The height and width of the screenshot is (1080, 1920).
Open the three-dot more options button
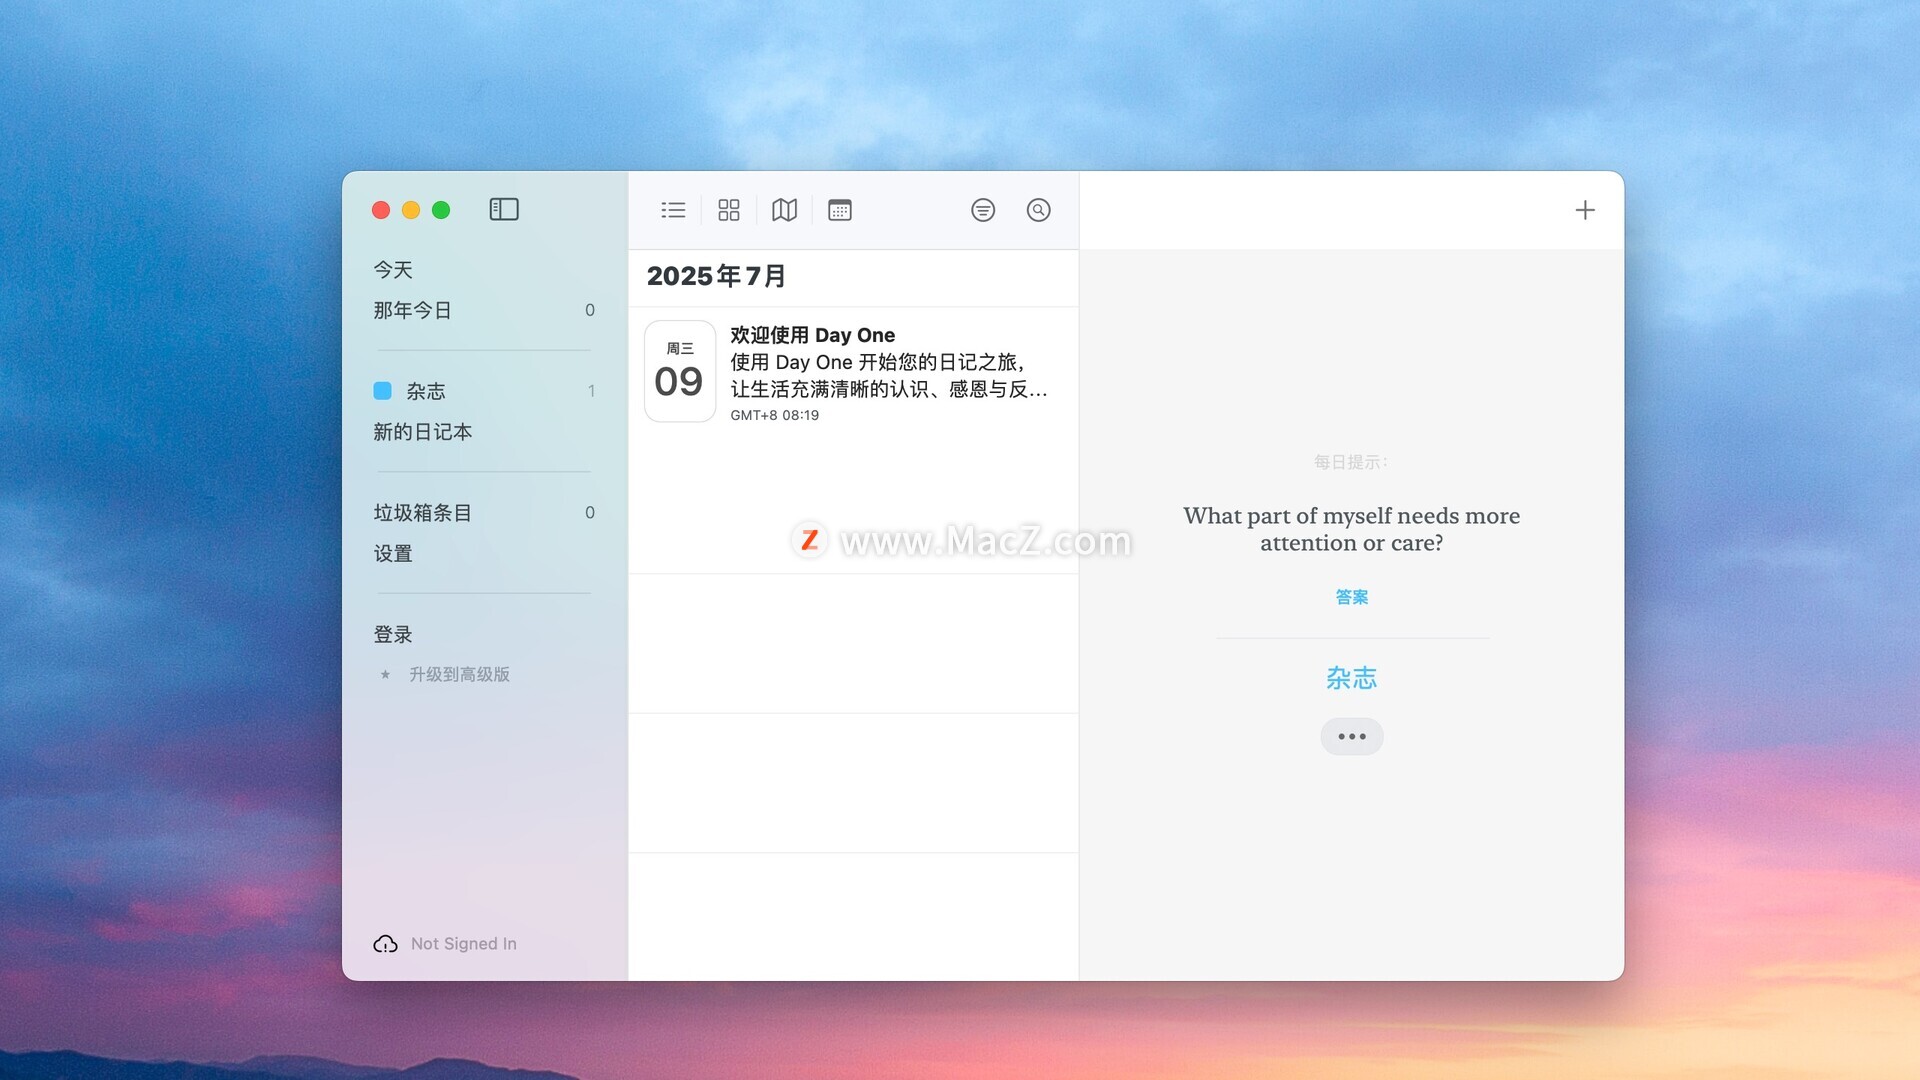(x=1352, y=737)
